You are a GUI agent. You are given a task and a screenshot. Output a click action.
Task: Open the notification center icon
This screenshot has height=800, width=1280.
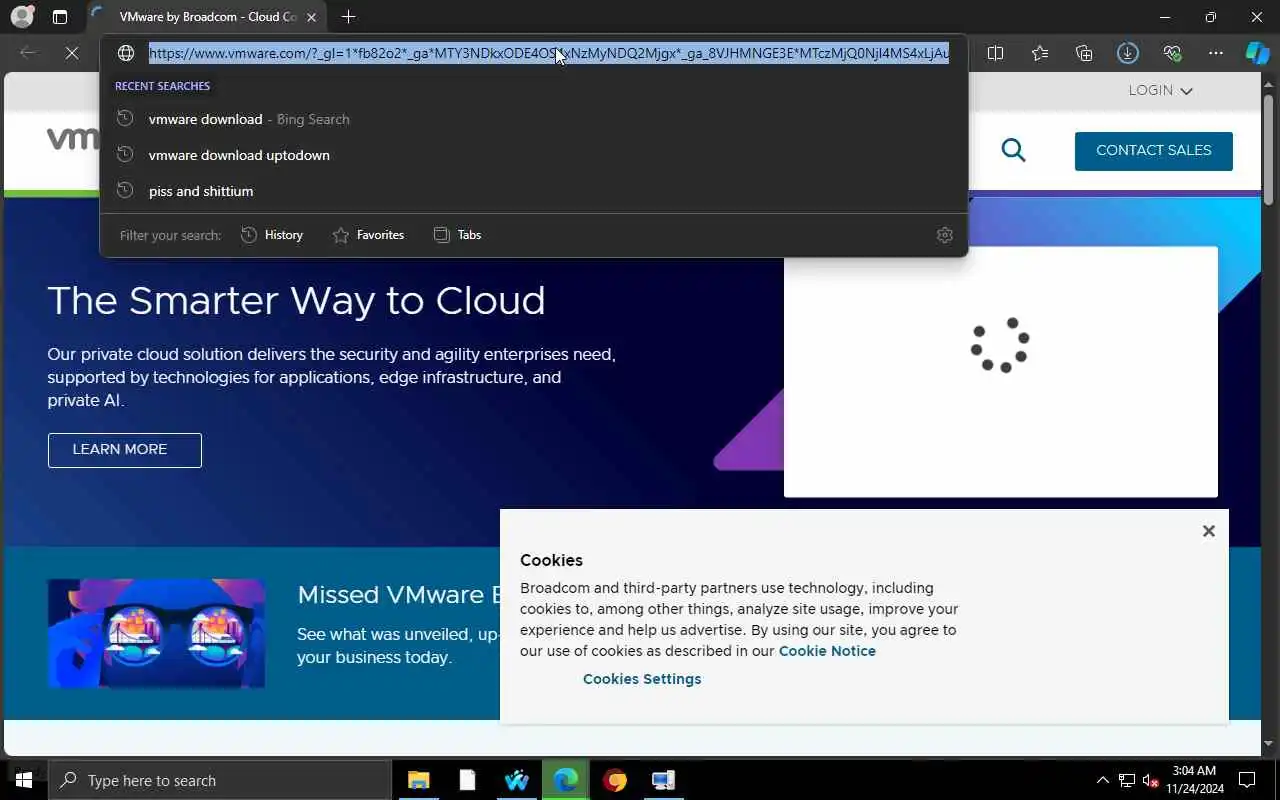pyautogui.click(x=1247, y=780)
